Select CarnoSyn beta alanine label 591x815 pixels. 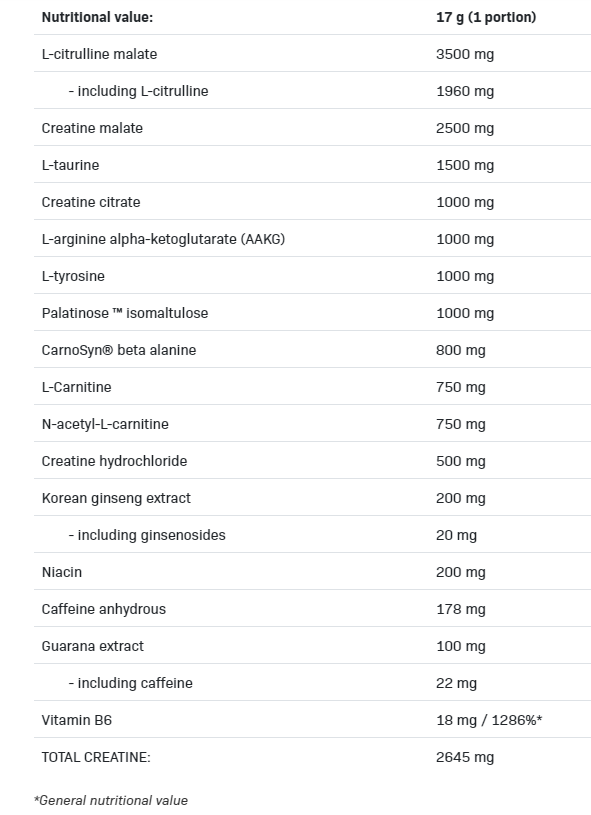[x=119, y=350]
